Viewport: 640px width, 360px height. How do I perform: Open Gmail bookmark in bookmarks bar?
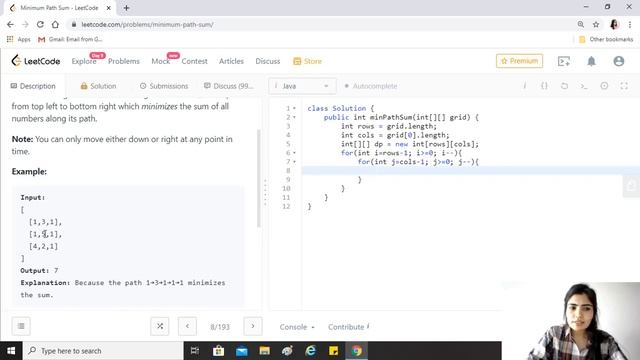click(70, 39)
